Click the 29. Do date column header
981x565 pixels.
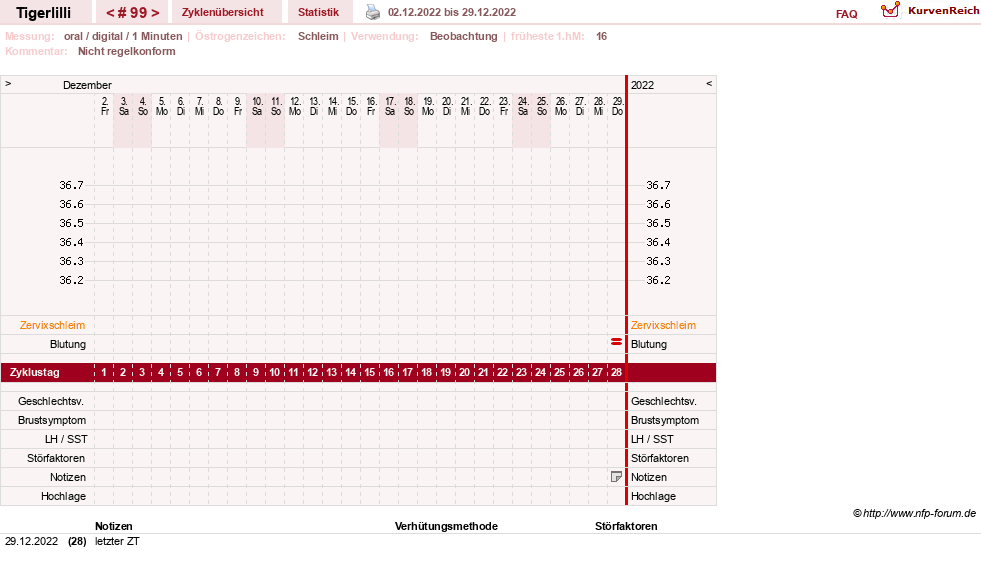point(618,106)
